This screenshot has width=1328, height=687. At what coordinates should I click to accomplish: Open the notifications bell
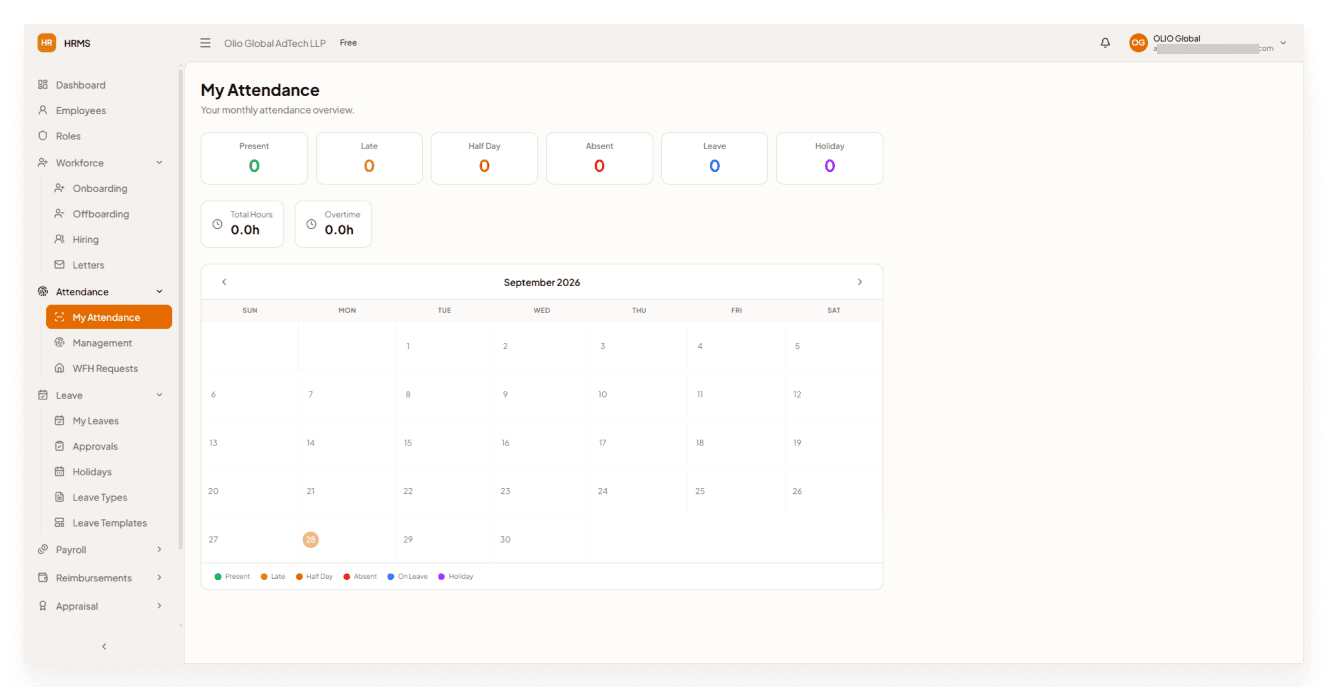1105,43
